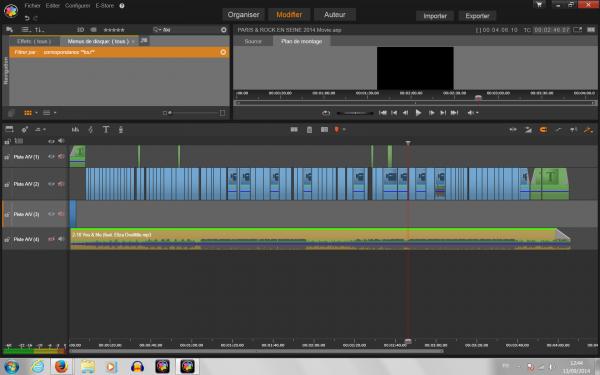The height and width of the screenshot is (375, 600).
Task: Mute audio of Piste AV (3)
Action: [61, 214]
